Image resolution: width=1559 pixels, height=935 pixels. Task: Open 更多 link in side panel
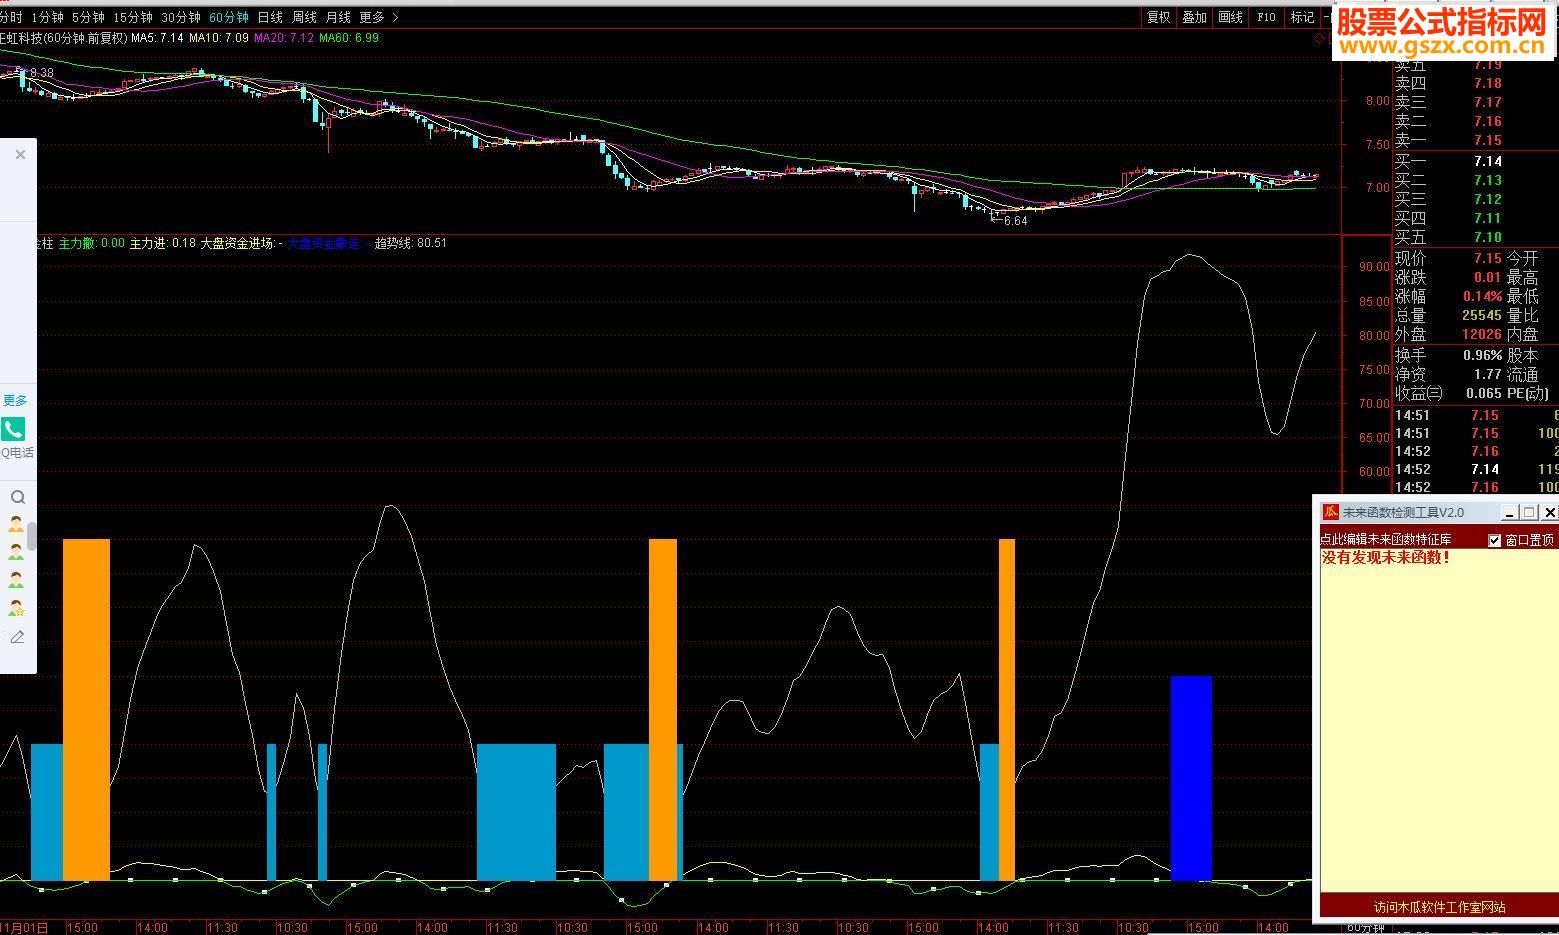tap(15, 401)
